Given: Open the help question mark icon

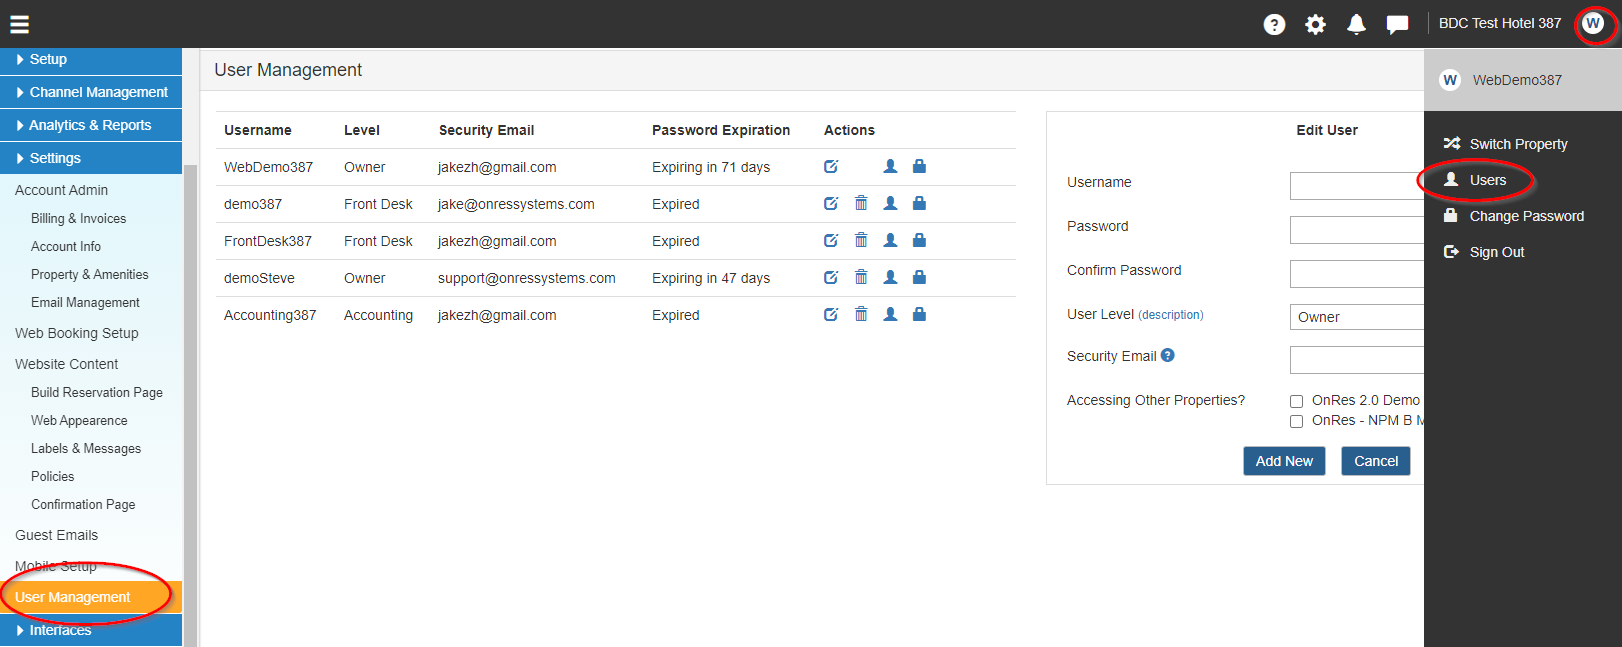Looking at the screenshot, I should pos(1274,24).
